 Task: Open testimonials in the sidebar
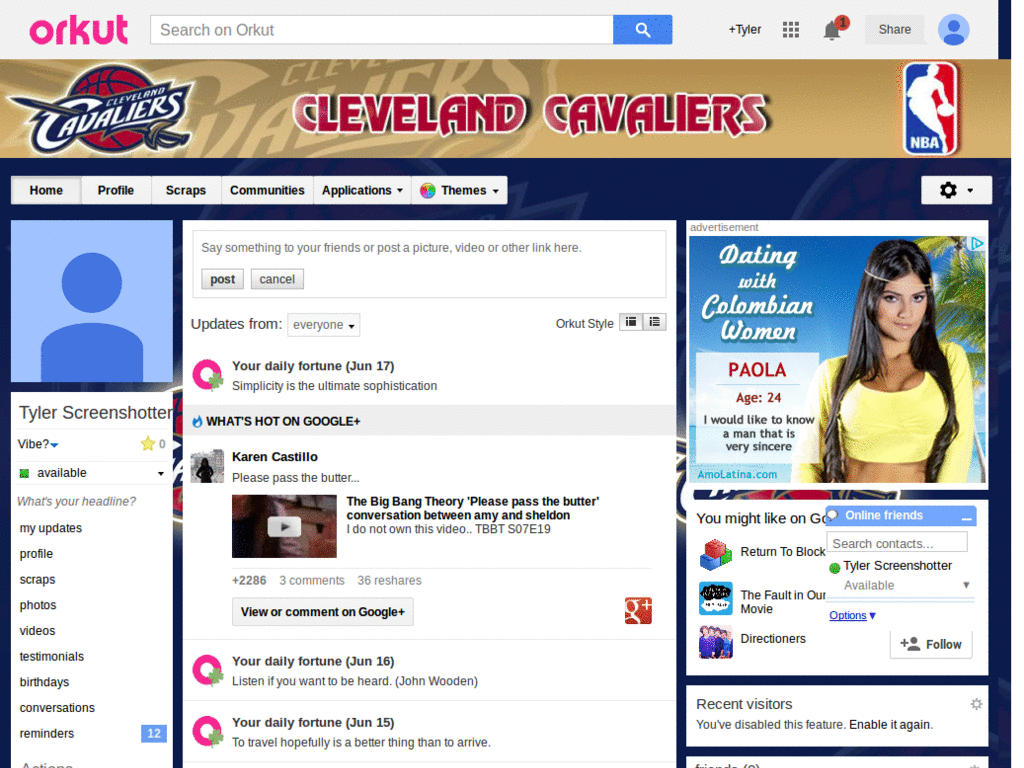click(52, 656)
